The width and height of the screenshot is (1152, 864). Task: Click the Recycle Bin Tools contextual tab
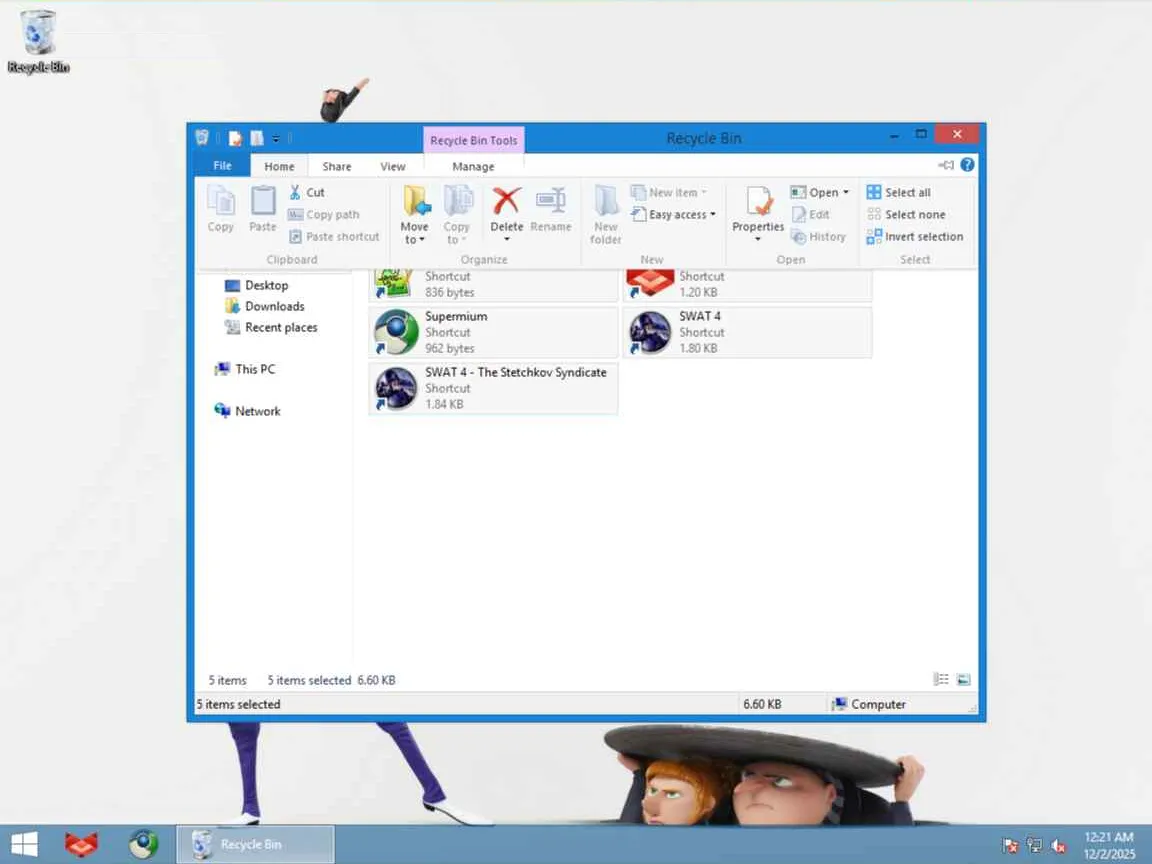(473, 140)
